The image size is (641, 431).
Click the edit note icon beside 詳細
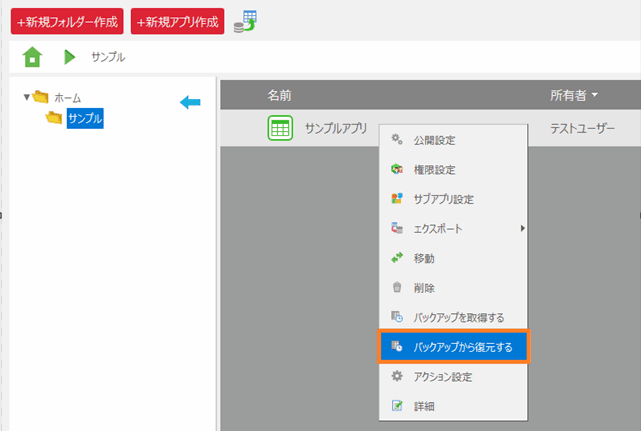pos(397,405)
